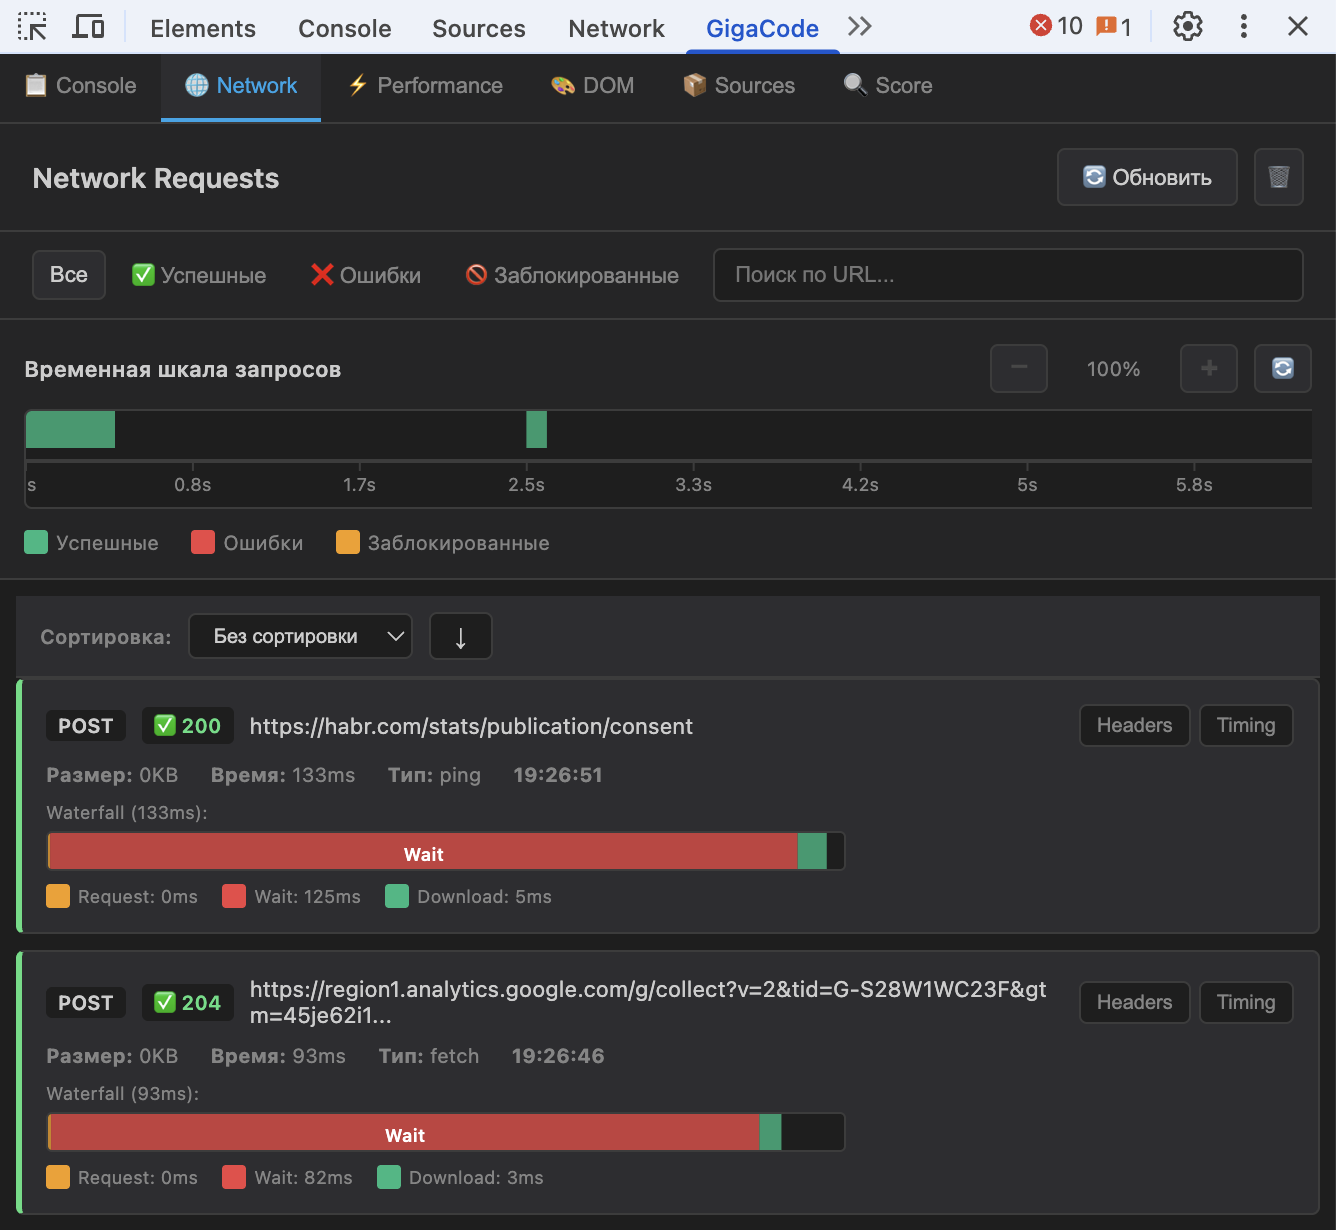Select the DOM palette tab icon
Image resolution: width=1336 pixels, height=1230 pixels.
click(592, 86)
